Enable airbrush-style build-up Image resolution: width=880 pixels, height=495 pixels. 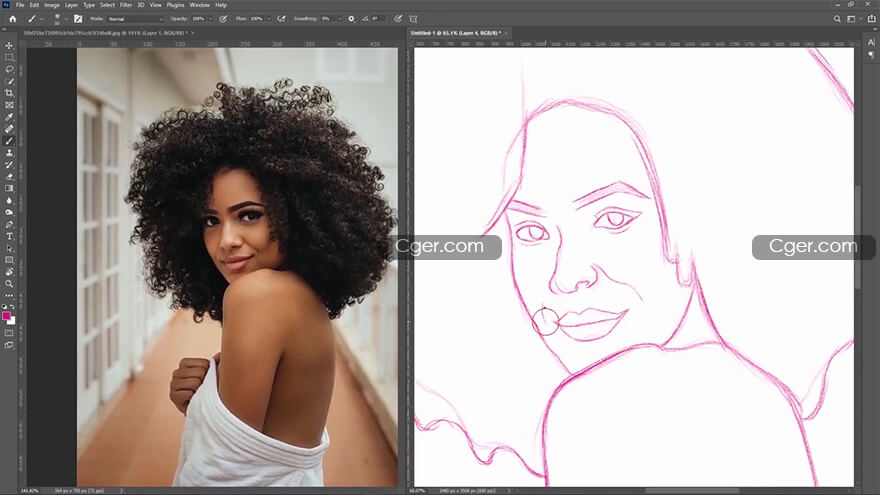pos(282,19)
